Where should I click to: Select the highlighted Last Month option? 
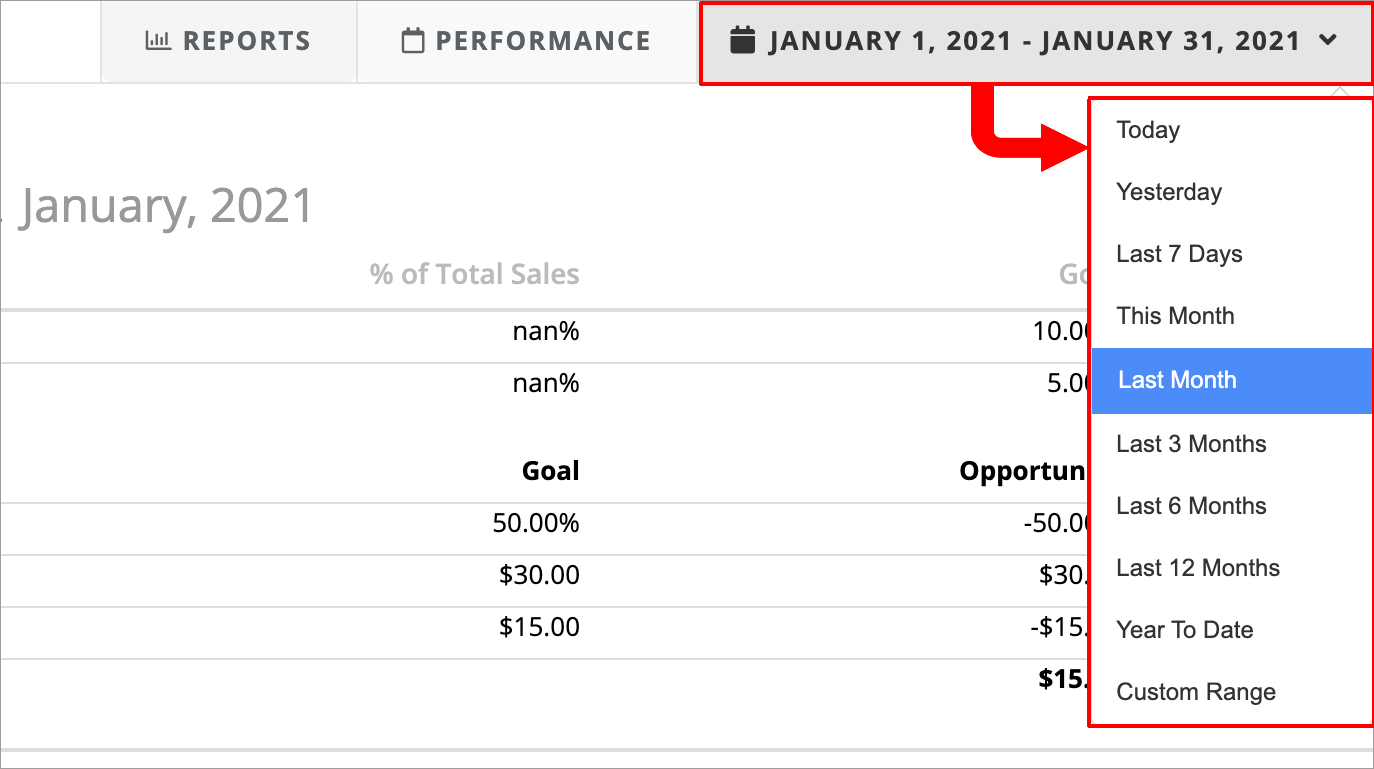click(1176, 380)
